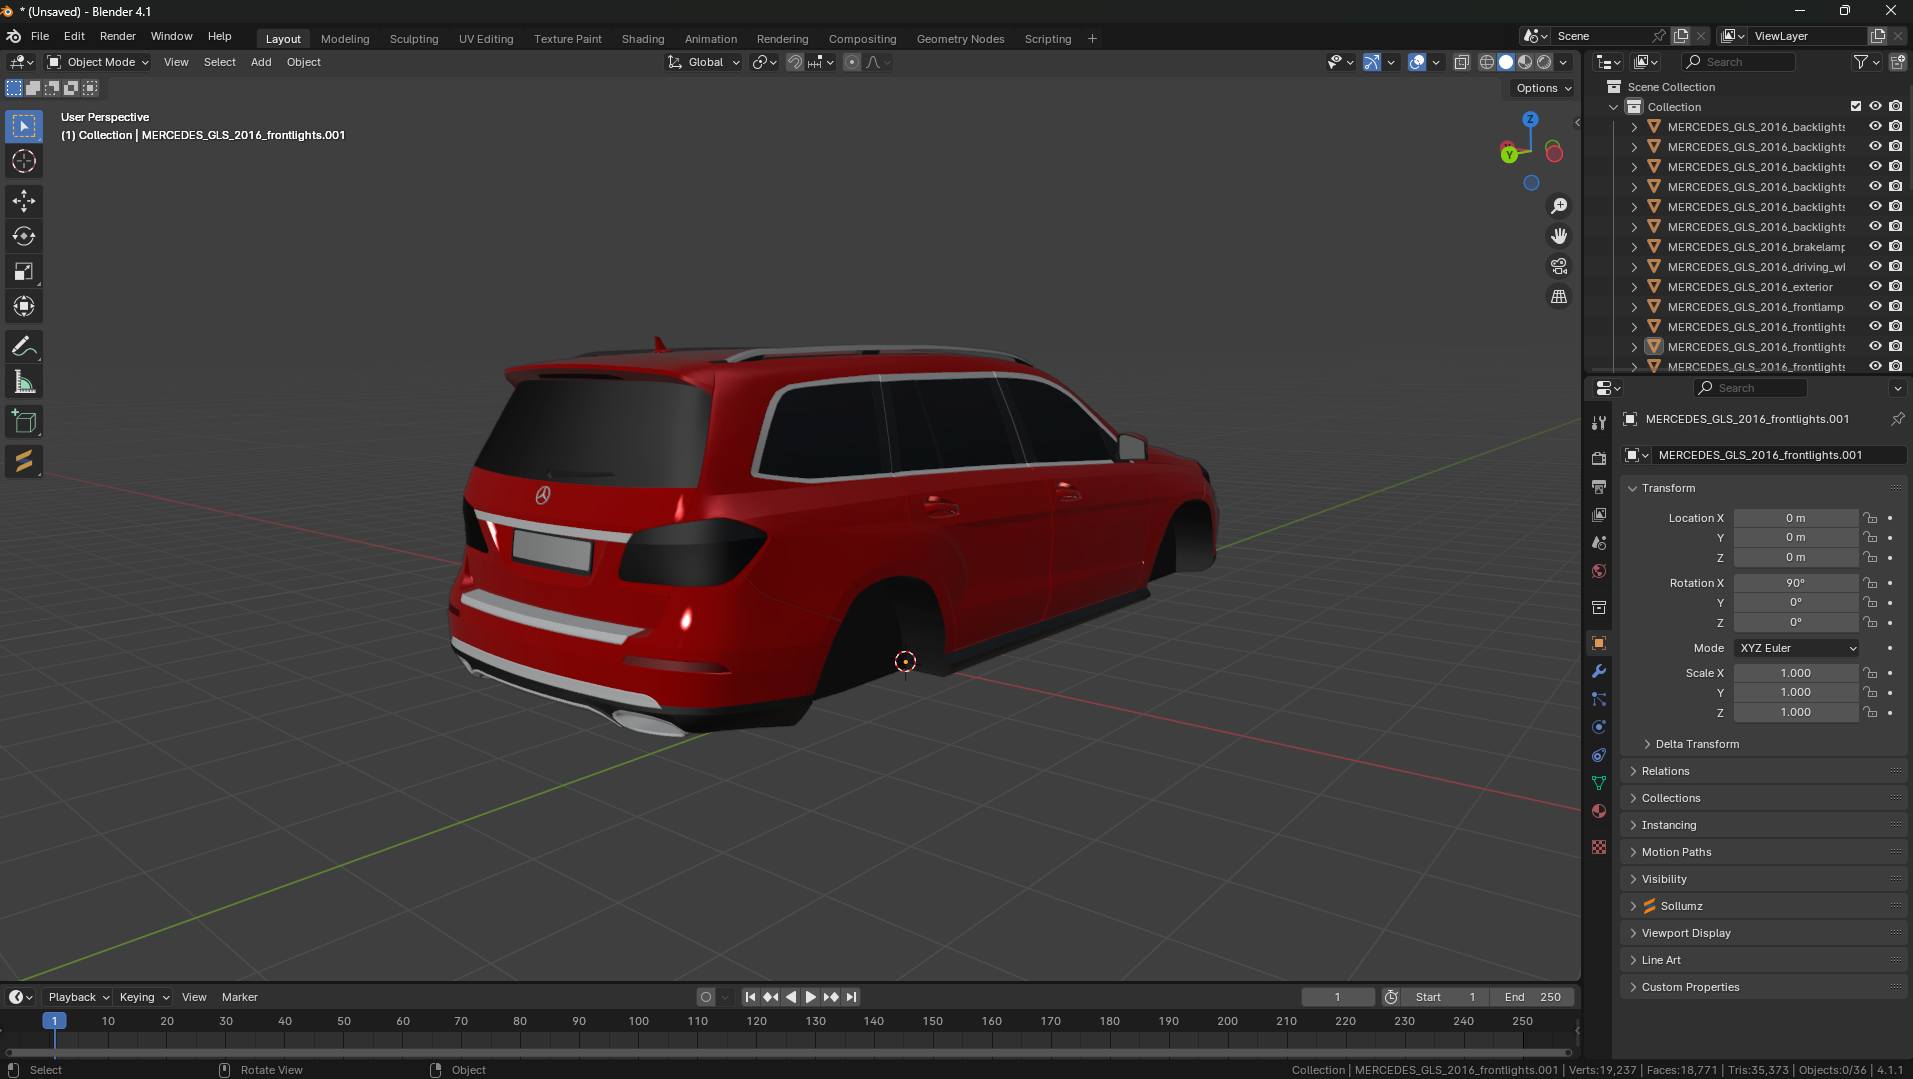
Task: Click the Scale X value field
Action: 1796,673
